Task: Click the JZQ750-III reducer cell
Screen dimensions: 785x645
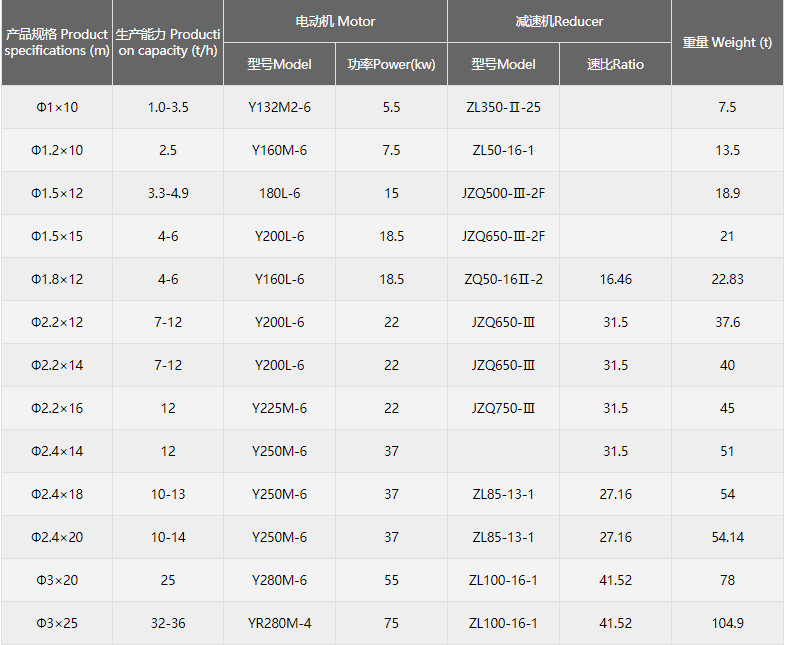Action: (503, 408)
